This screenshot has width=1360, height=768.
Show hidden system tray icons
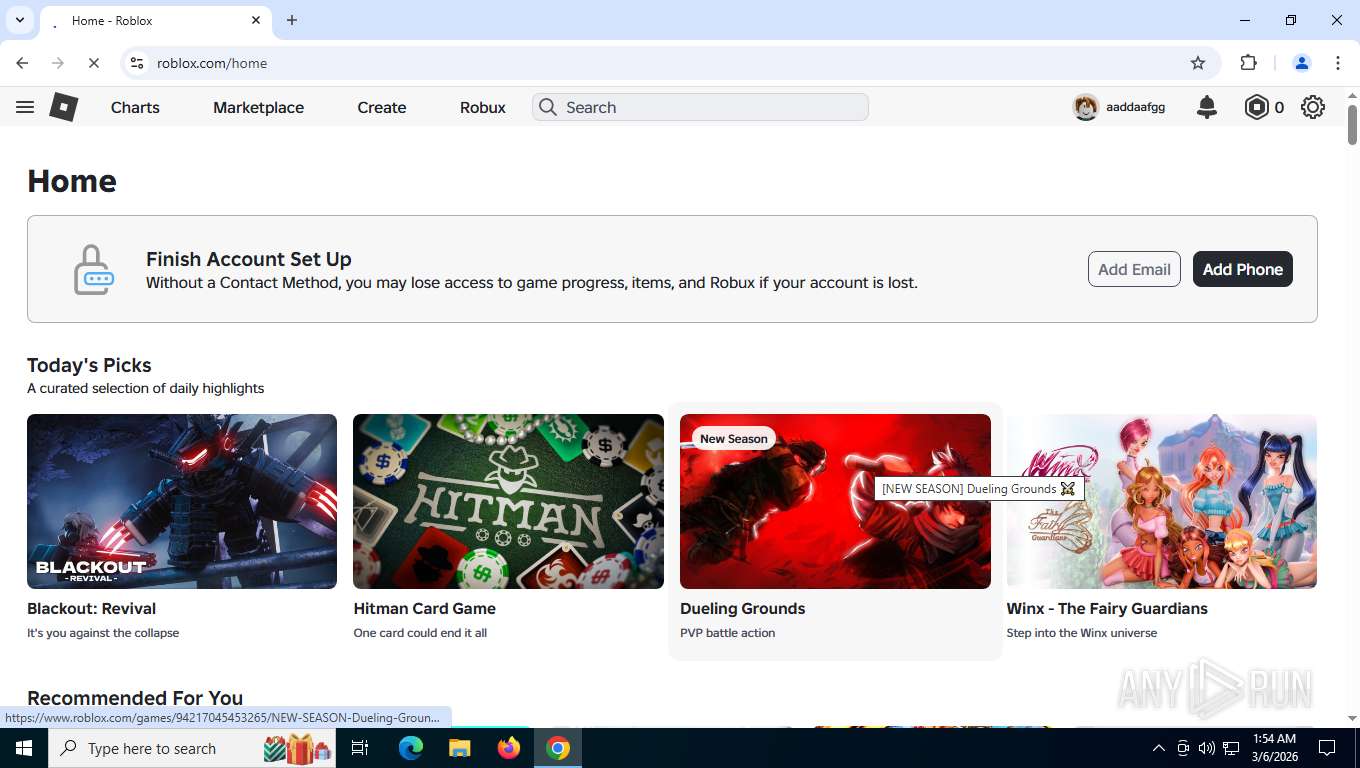1159,748
